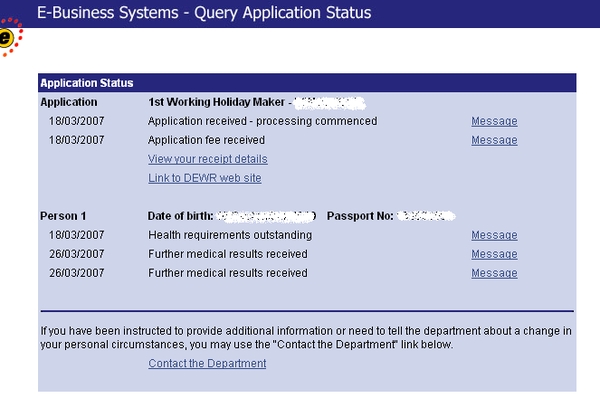Image resolution: width=600 pixels, height=398 pixels.
Task: Click the Person 1 label
Action: point(63,216)
